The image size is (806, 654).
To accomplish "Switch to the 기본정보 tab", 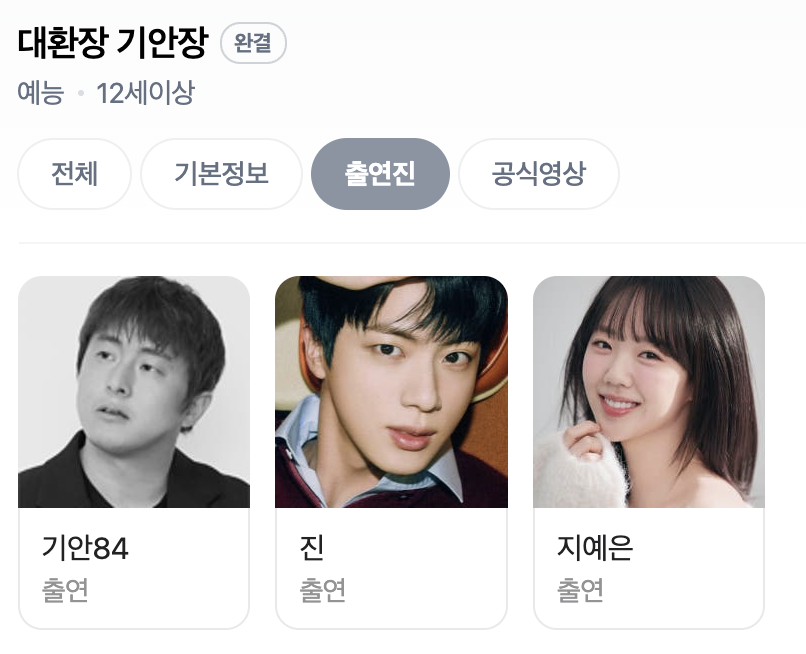I will [x=221, y=174].
